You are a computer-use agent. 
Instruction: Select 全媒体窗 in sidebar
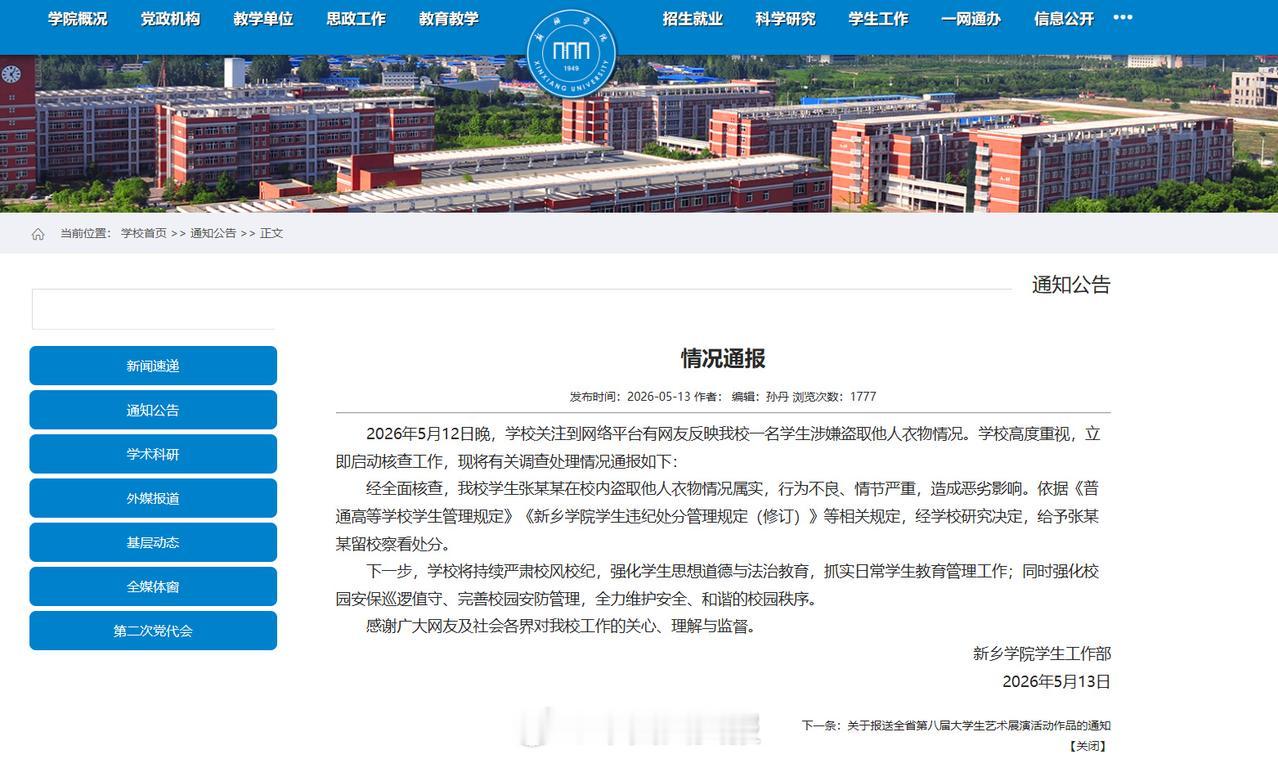[153, 586]
